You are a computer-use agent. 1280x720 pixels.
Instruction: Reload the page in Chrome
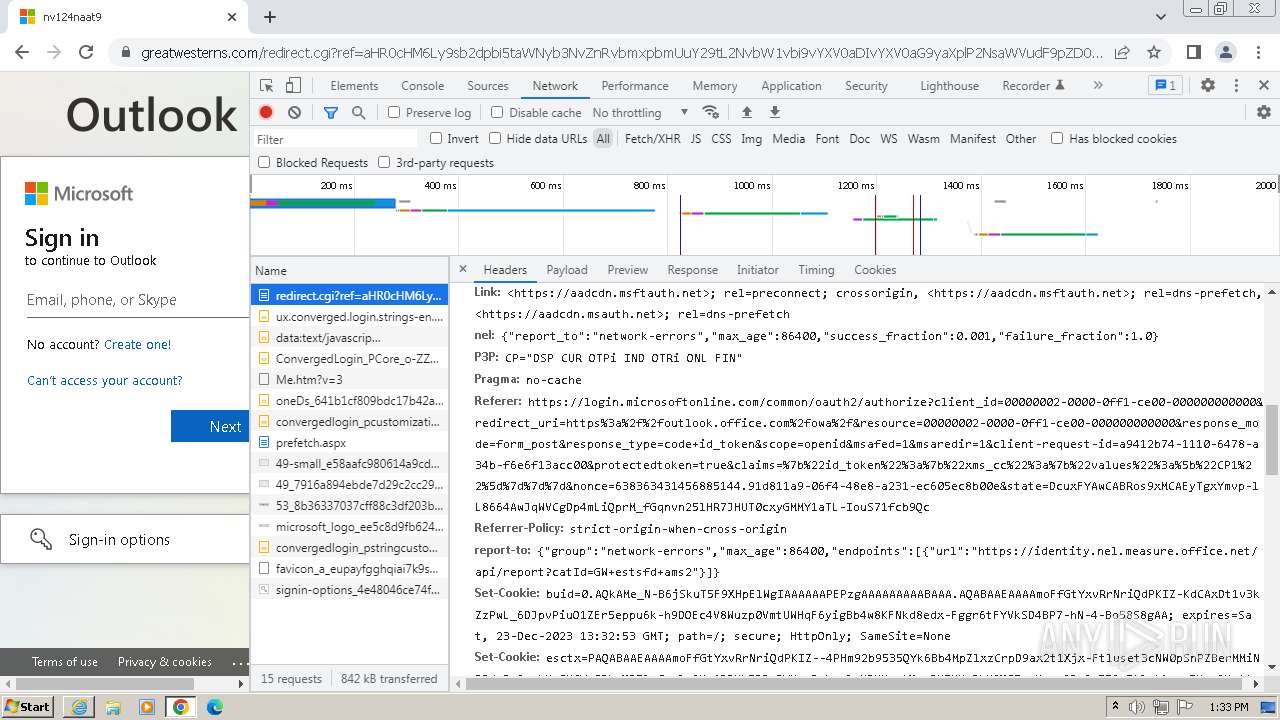click(86, 52)
